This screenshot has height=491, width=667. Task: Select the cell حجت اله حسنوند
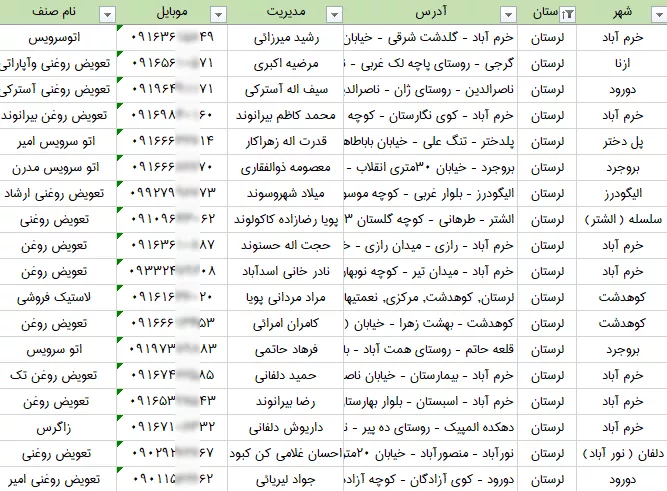(x=285, y=246)
